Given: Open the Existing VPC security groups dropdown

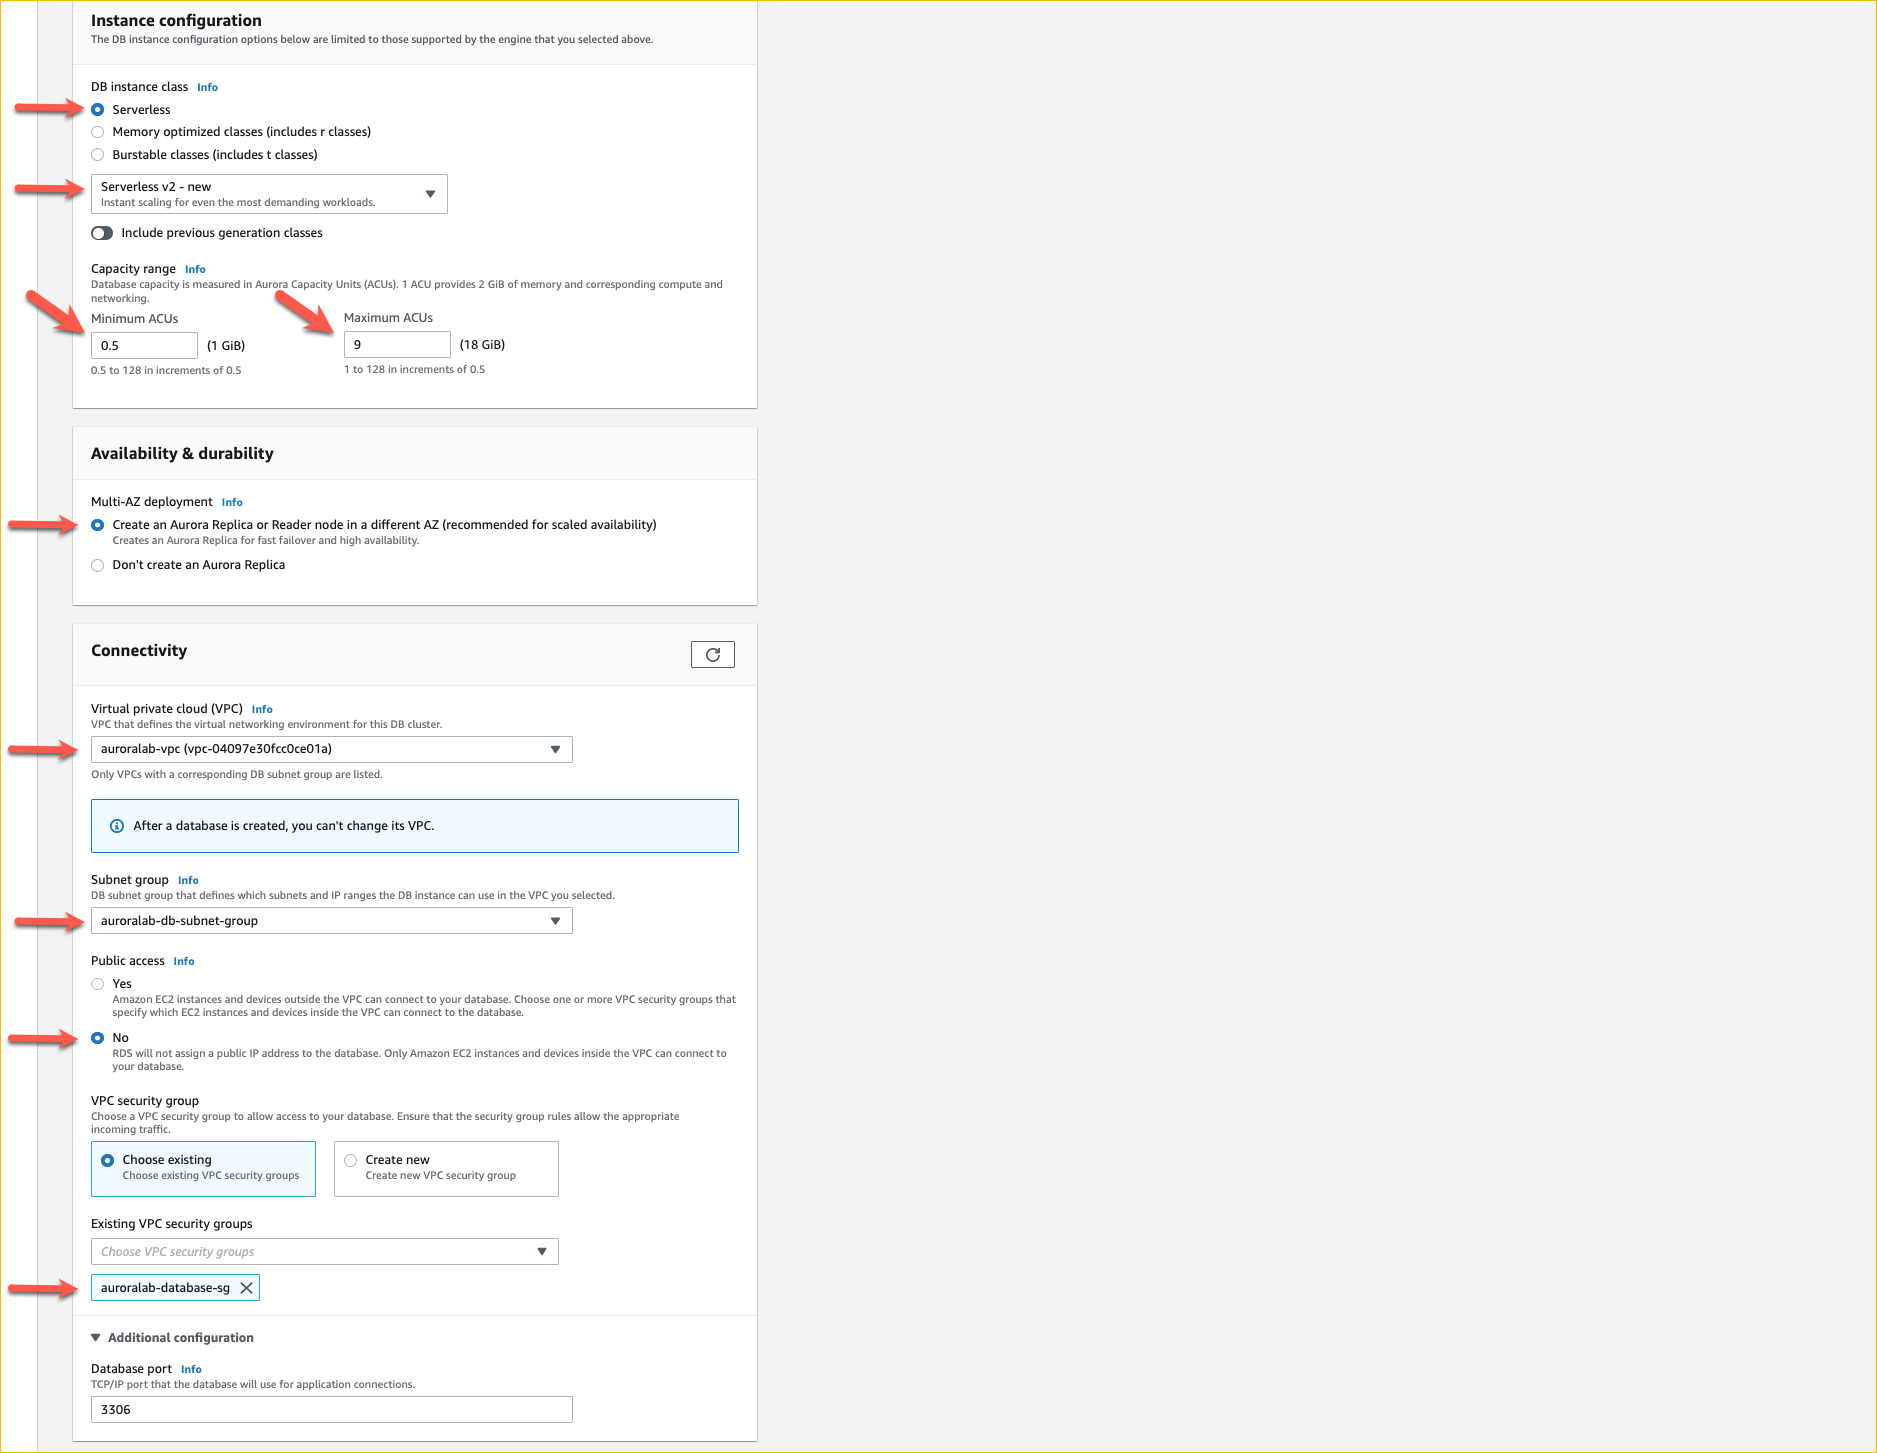Looking at the screenshot, I should (x=324, y=1252).
